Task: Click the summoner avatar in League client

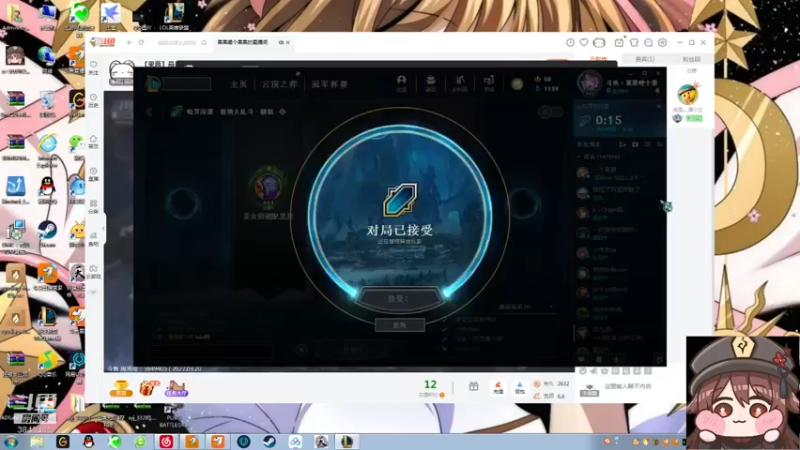Action: point(590,83)
